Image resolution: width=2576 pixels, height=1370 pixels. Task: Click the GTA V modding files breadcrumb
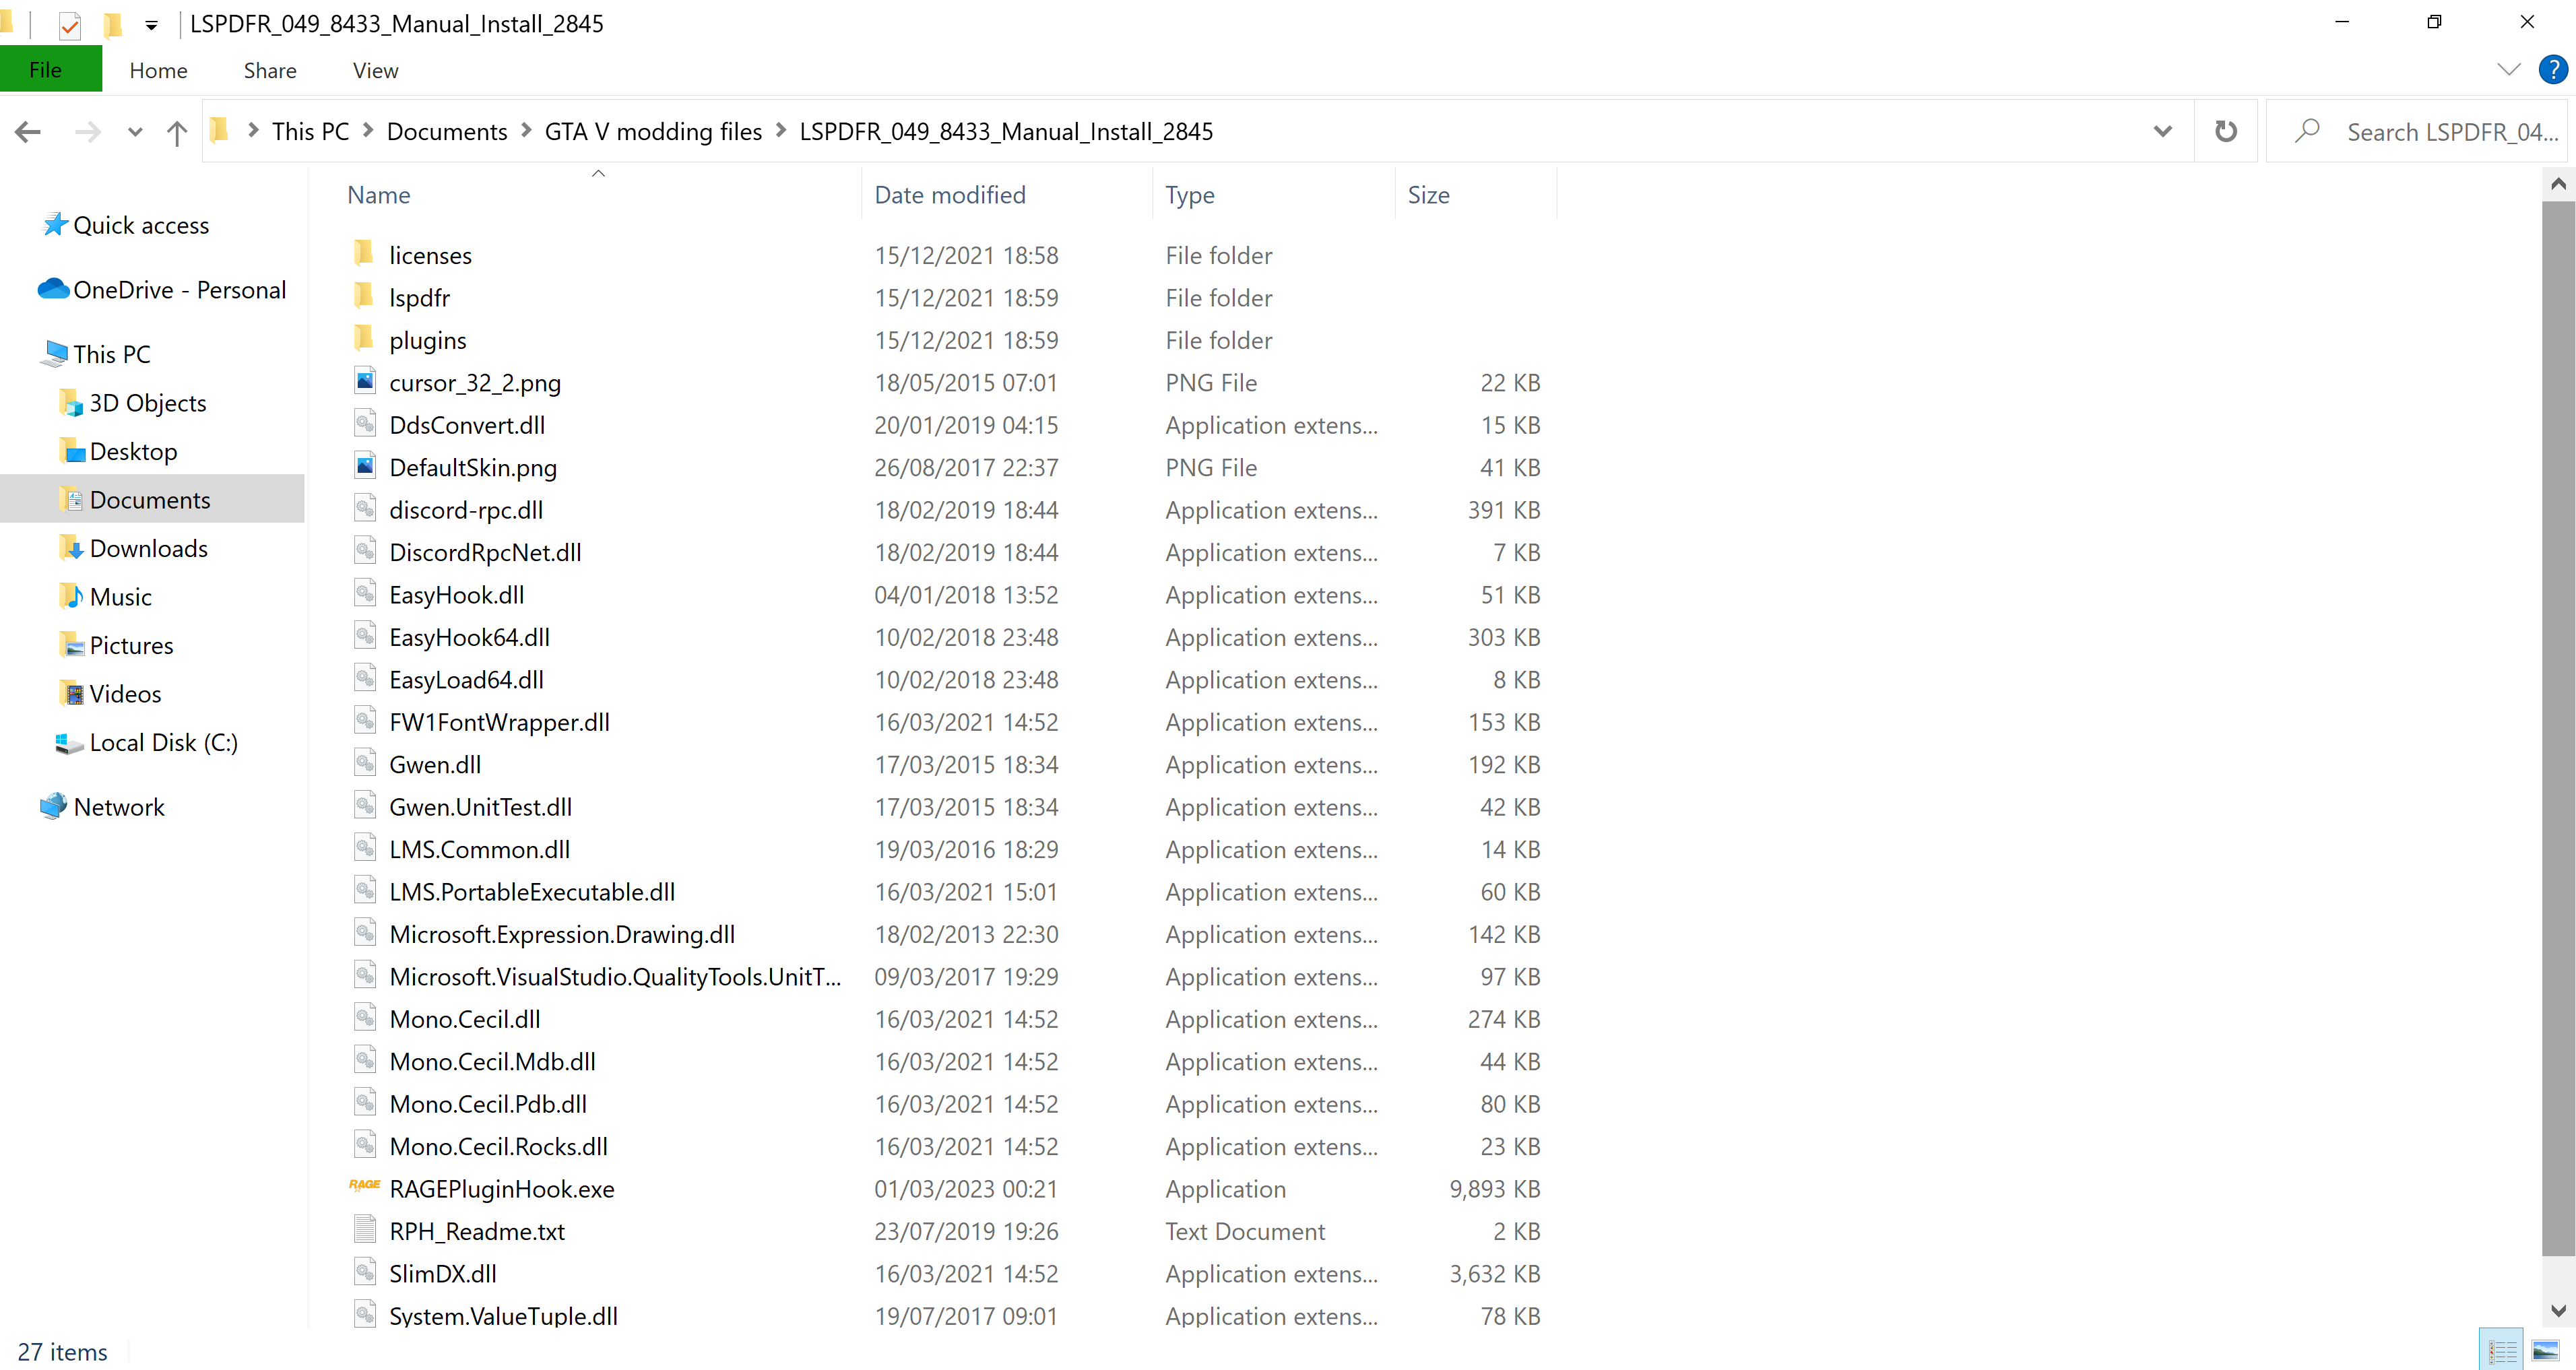[x=652, y=131]
